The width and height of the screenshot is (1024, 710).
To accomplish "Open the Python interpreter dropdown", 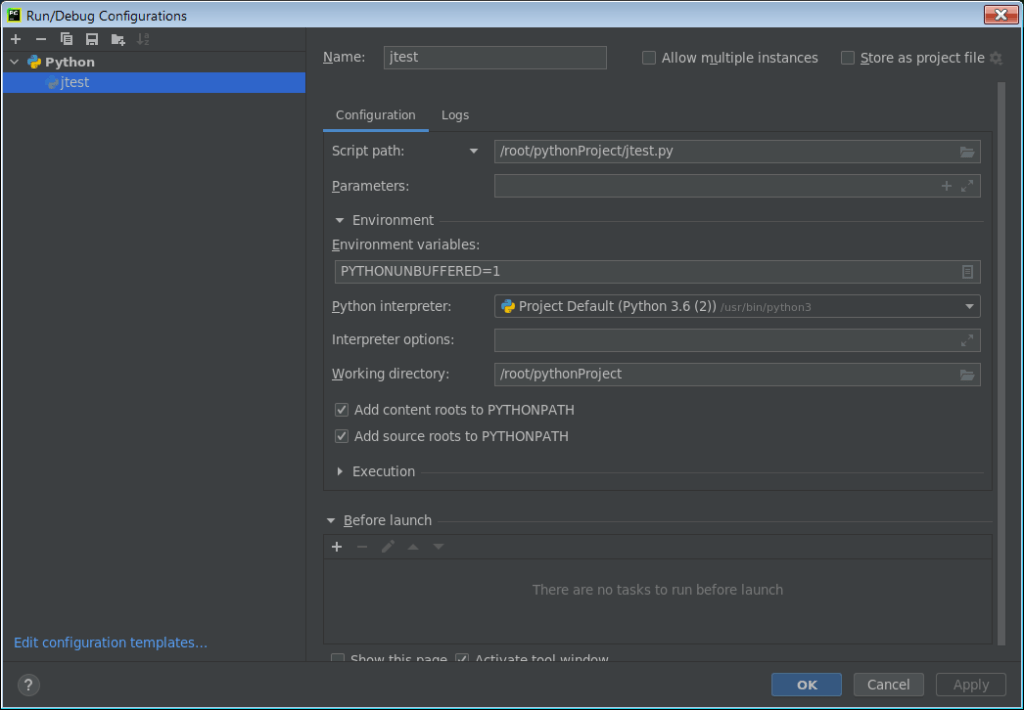I will pyautogui.click(x=968, y=307).
